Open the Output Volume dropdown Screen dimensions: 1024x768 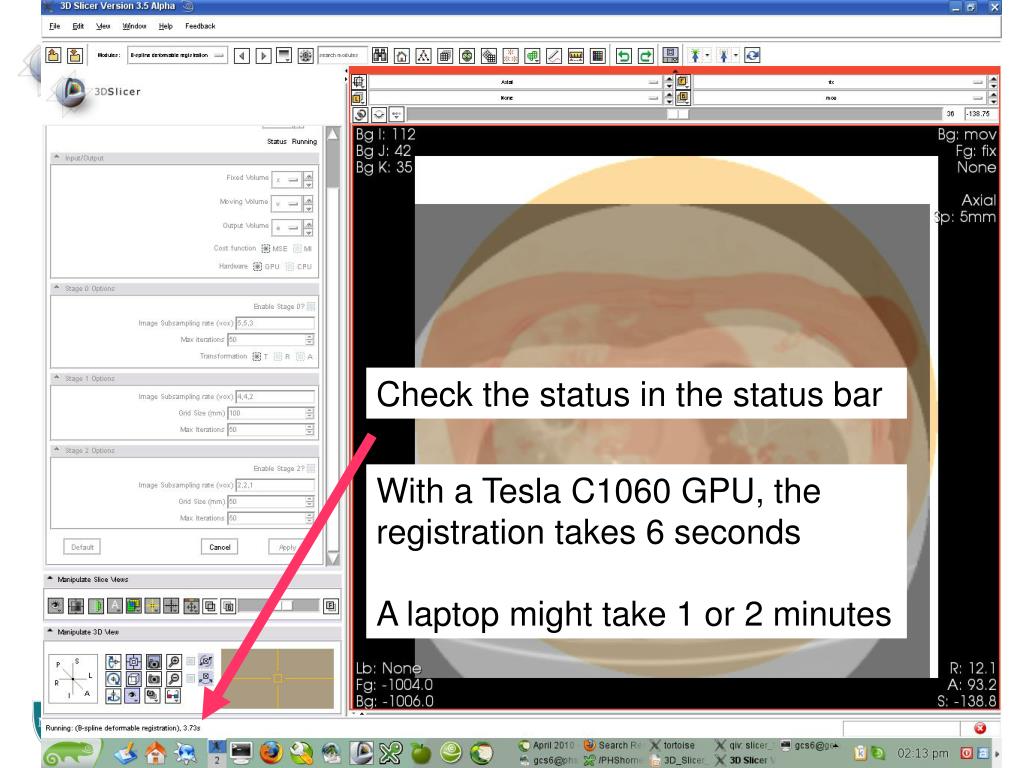tap(287, 228)
